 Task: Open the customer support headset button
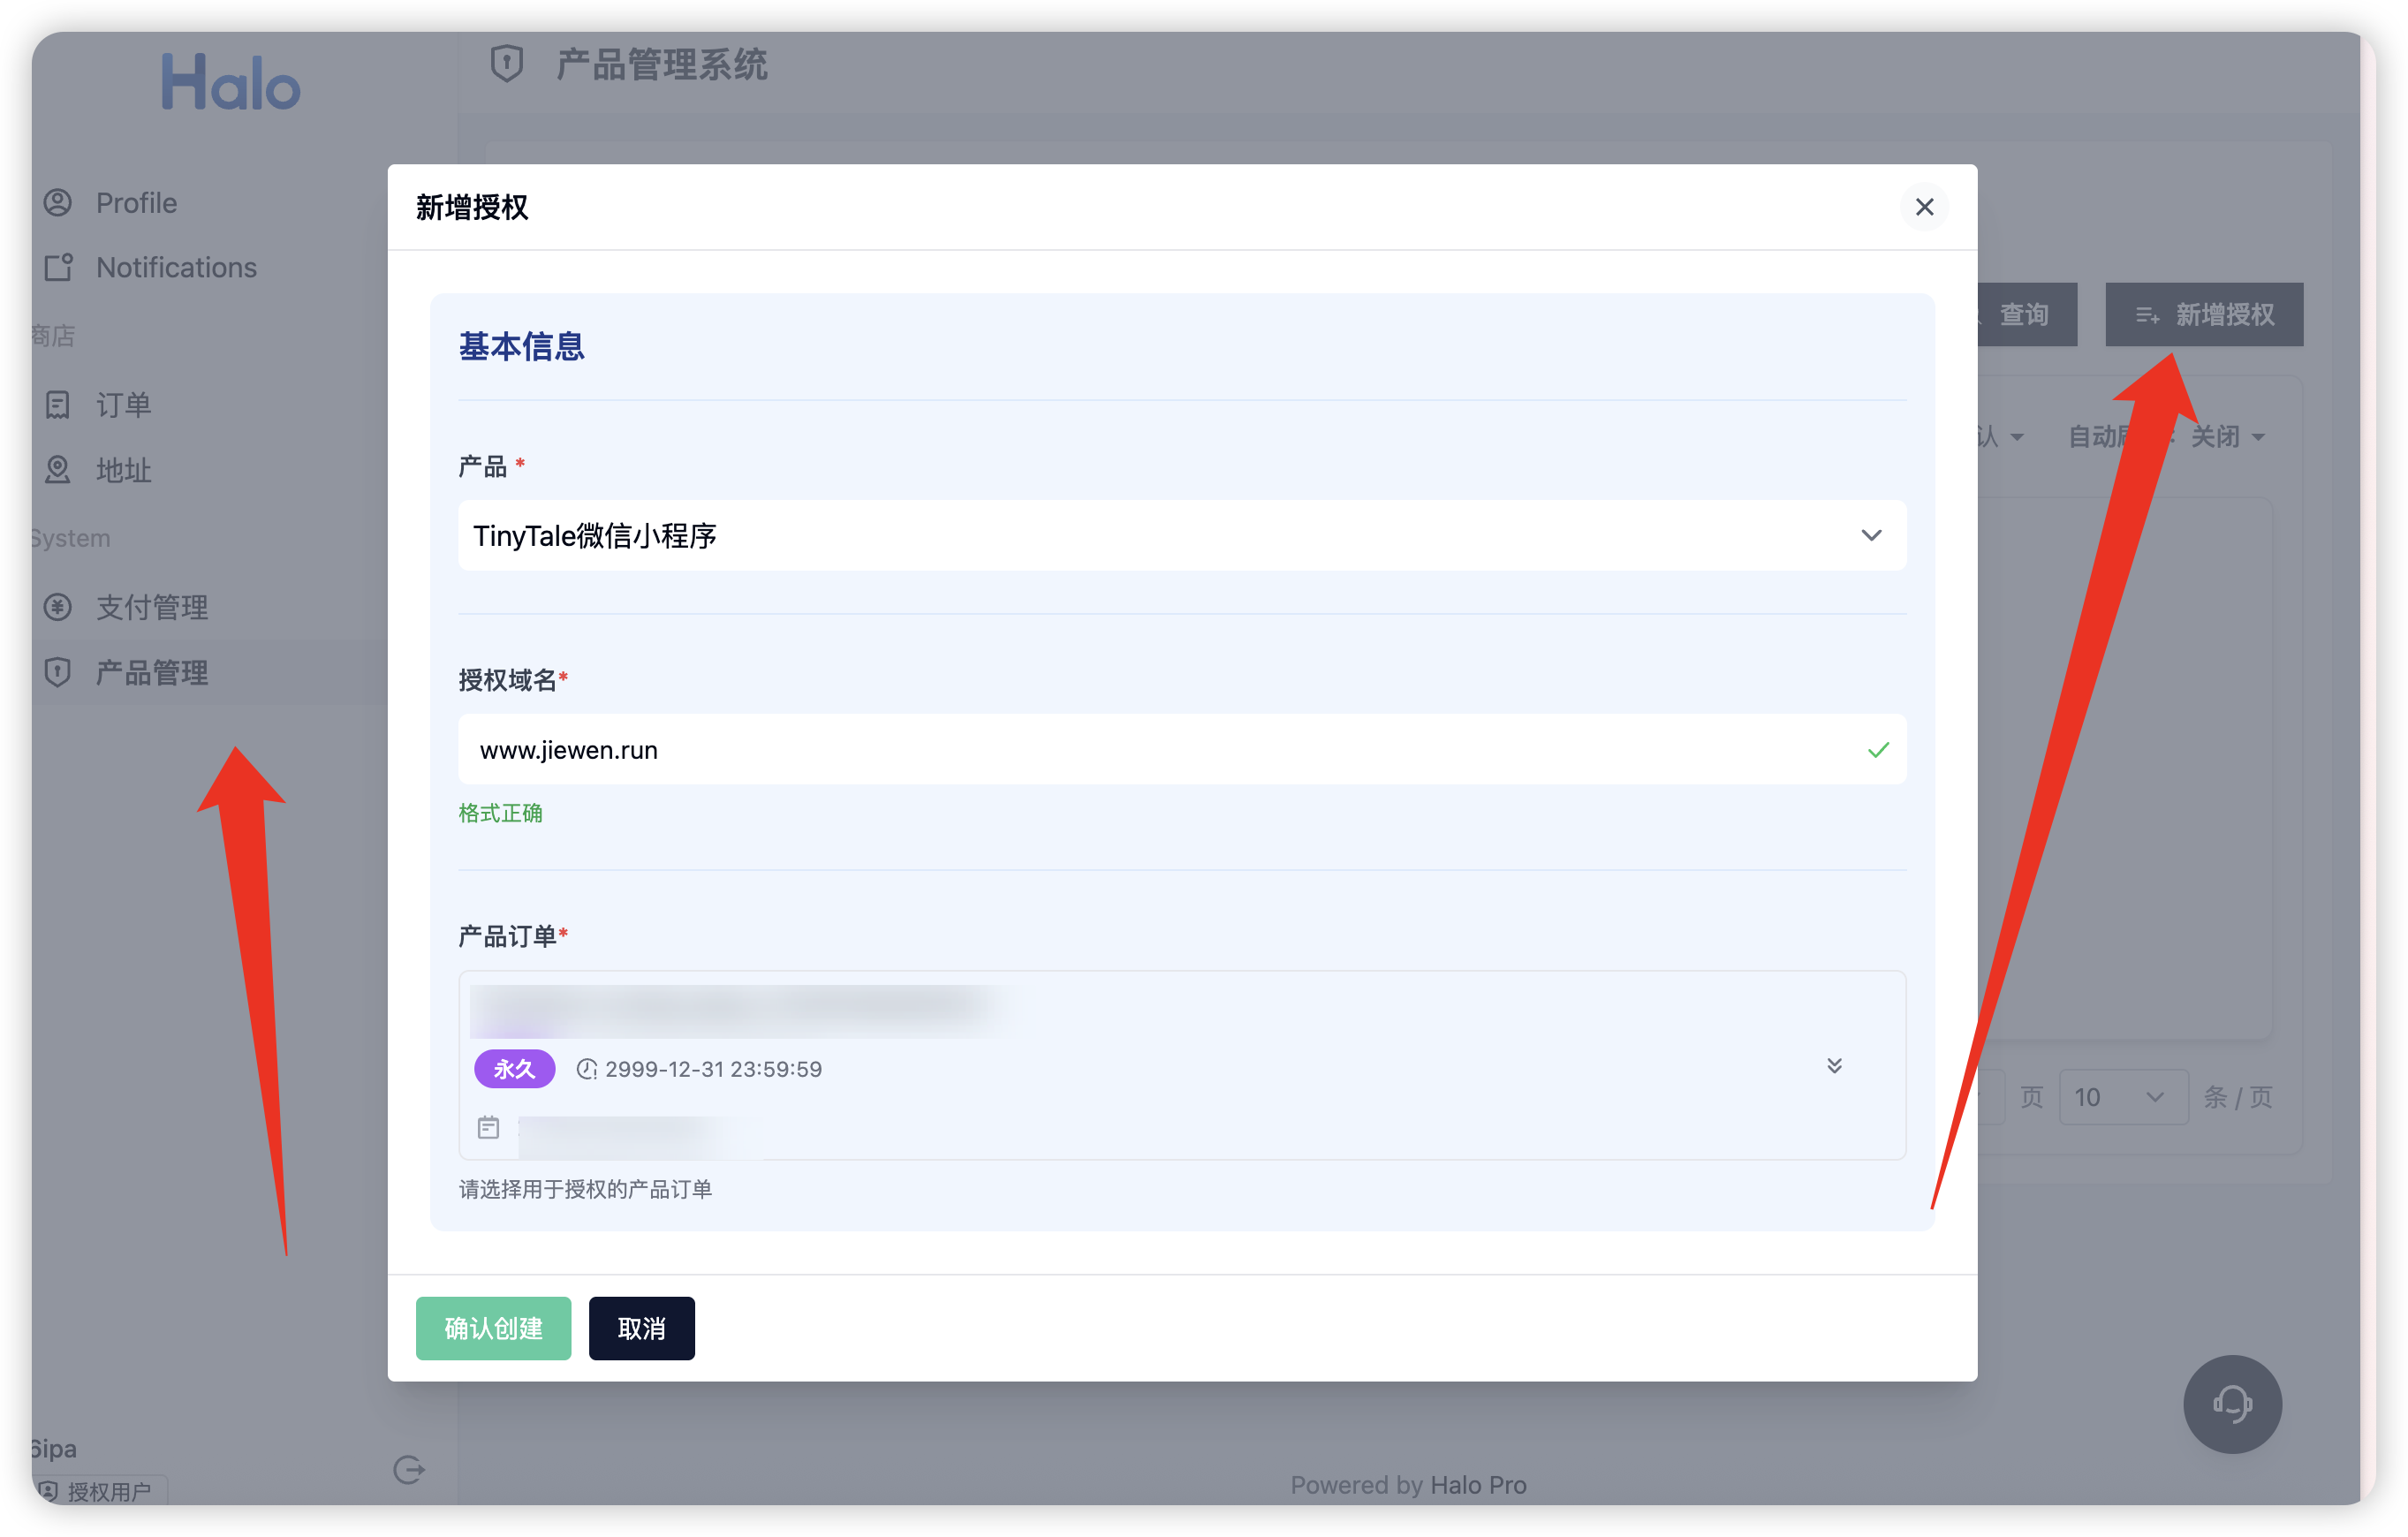(2231, 1404)
